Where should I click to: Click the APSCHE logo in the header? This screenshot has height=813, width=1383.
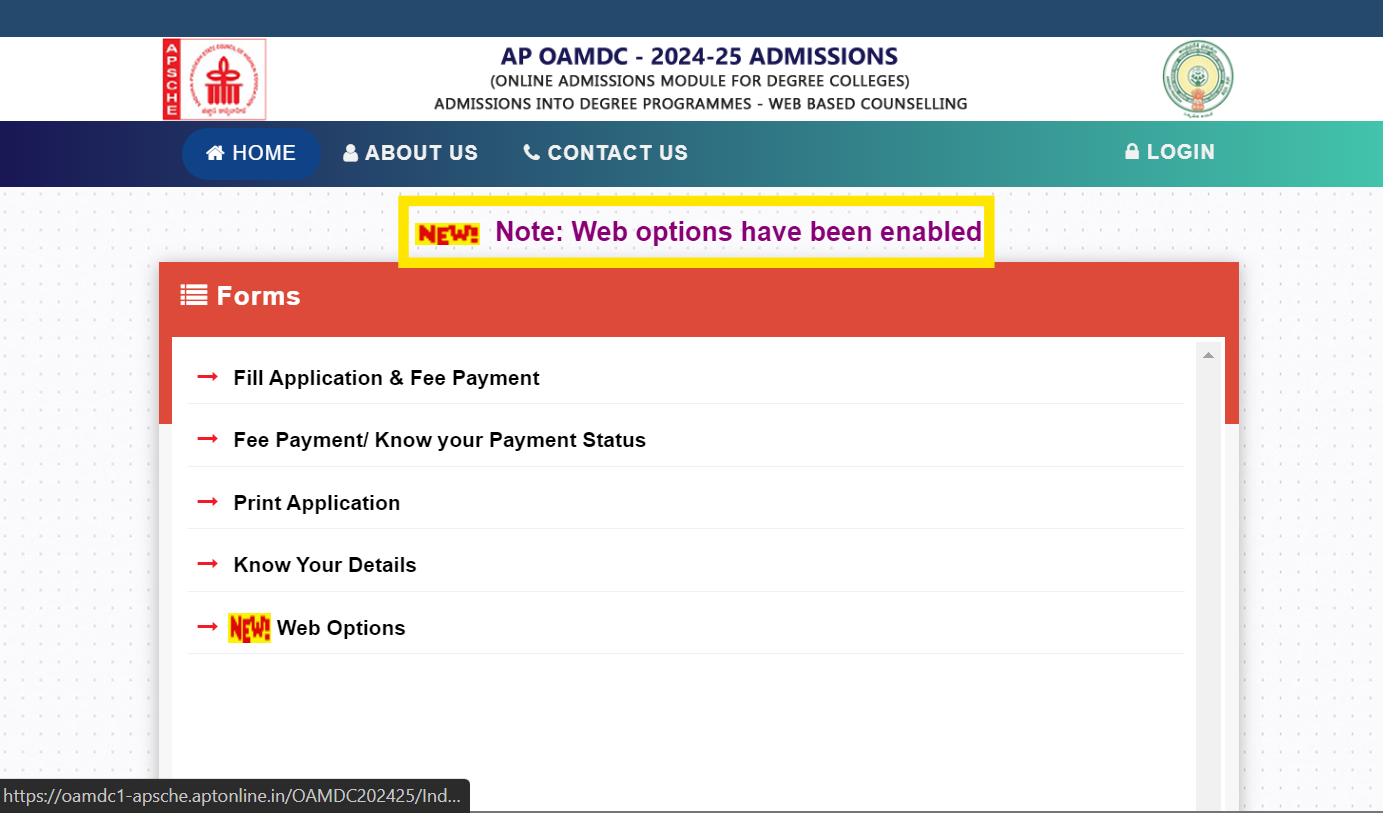215,79
